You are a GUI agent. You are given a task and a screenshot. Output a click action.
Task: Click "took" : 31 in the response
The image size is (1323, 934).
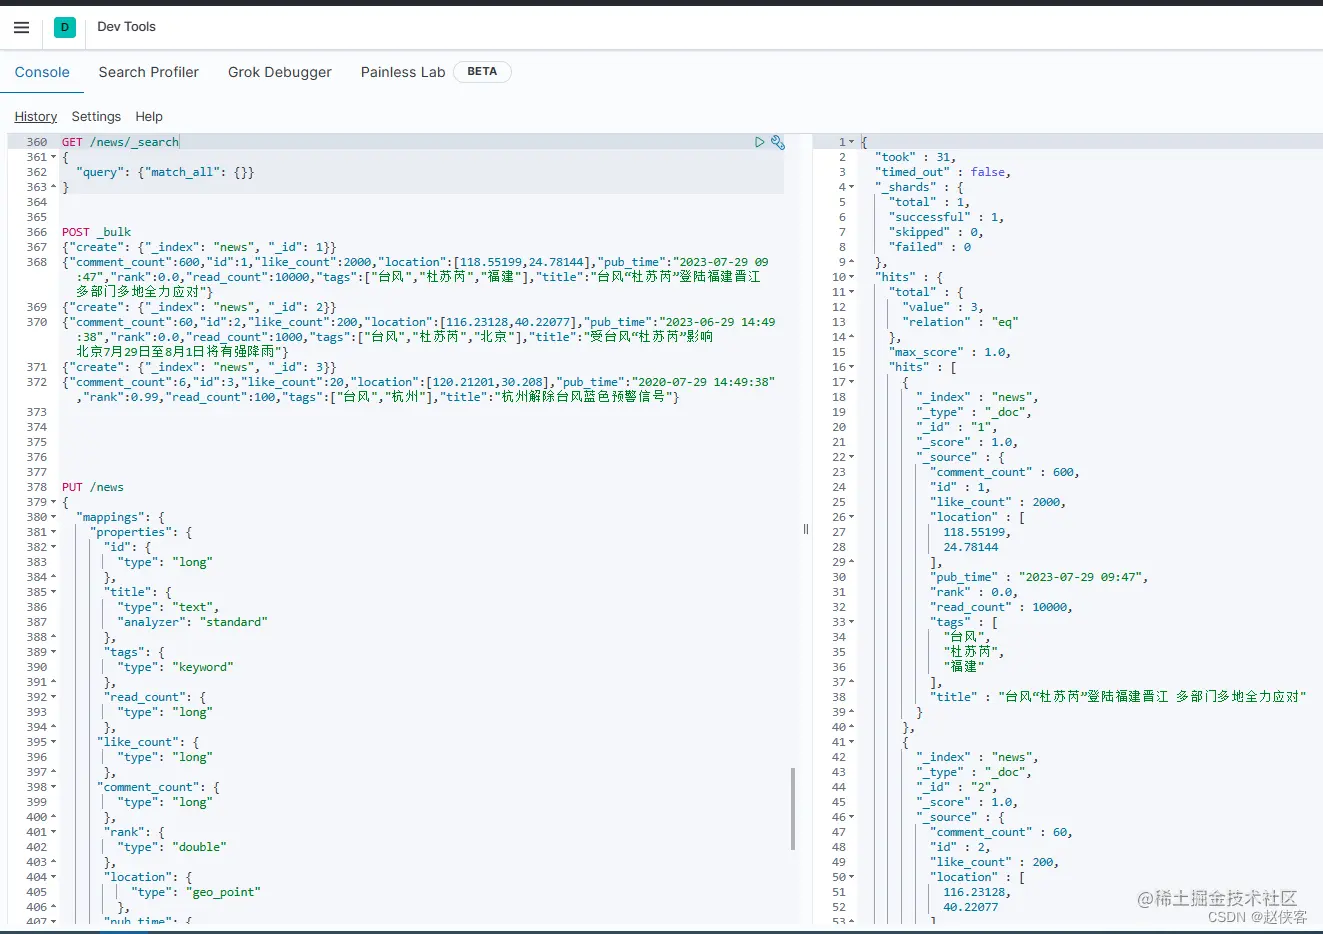(x=916, y=157)
